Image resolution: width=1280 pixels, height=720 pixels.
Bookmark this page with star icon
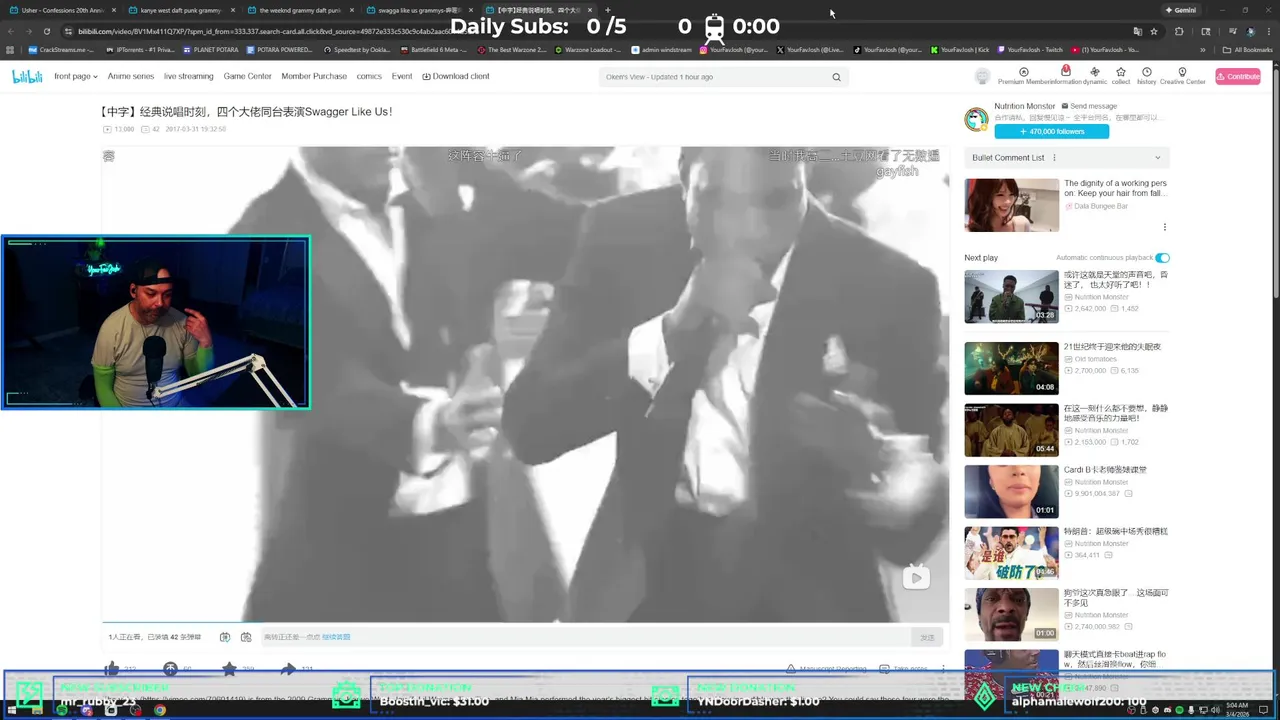coord(1153,31)
